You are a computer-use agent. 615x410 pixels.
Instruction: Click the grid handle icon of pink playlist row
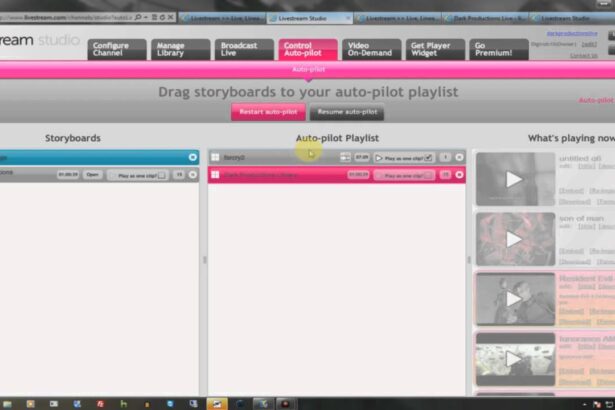pos(215,175)
